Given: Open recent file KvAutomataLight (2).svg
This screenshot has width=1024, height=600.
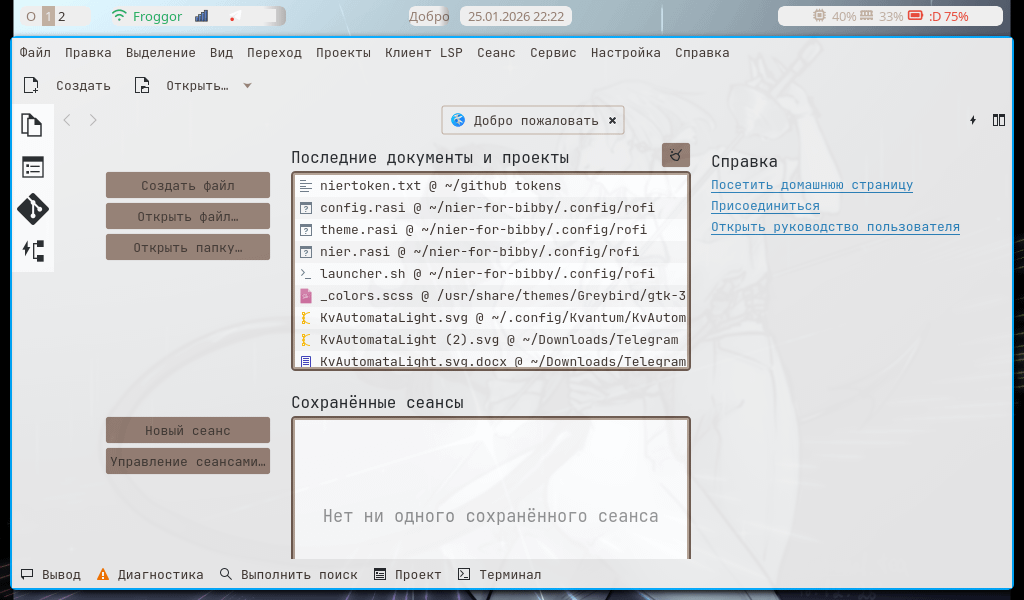Looking at the screenshot, I should pos(491,339).
